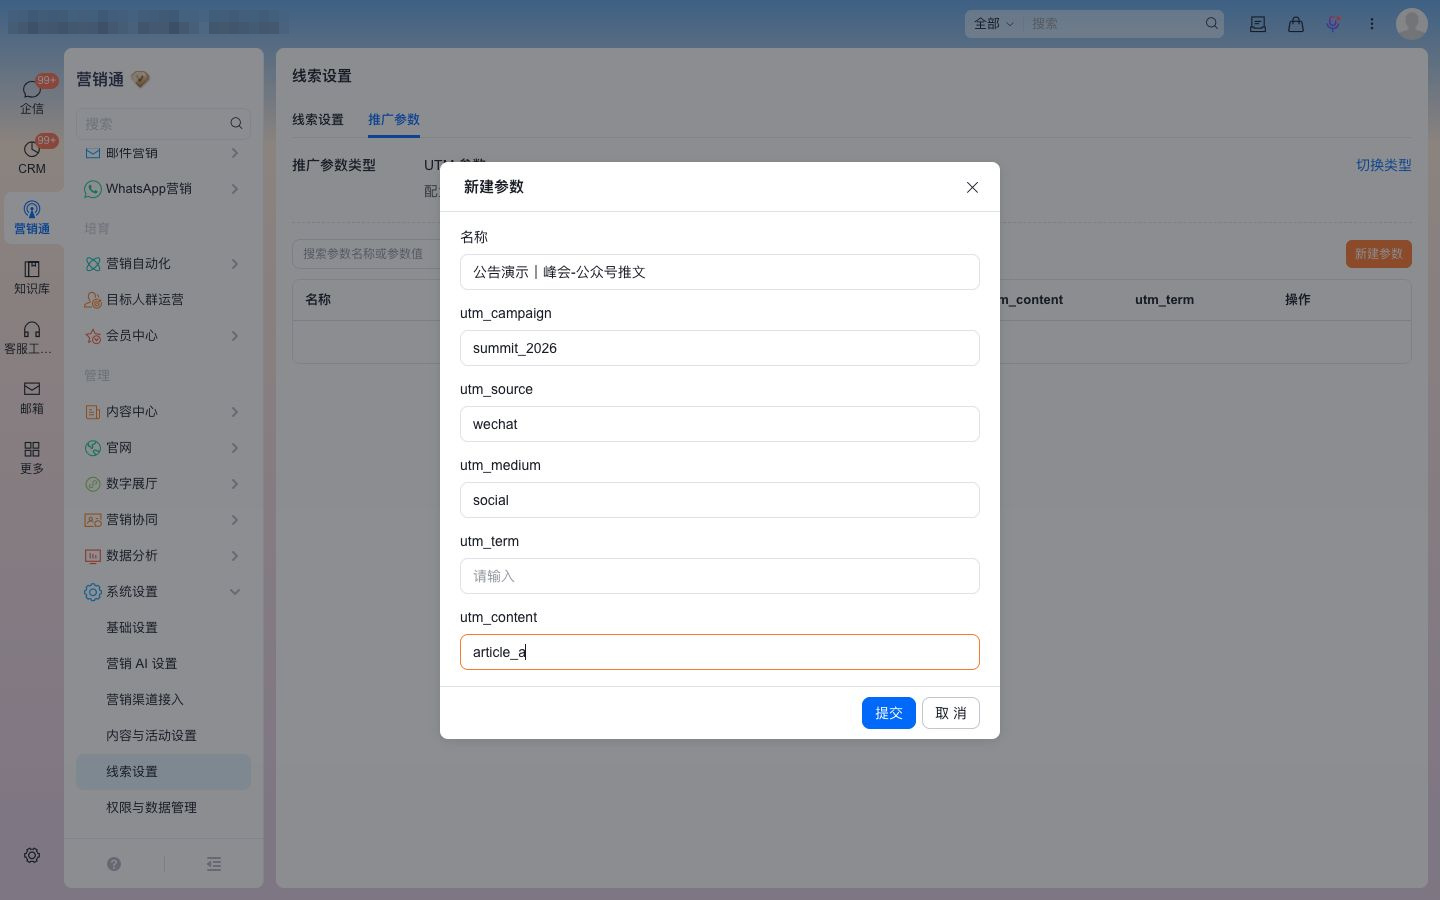Click the orange 新建参数 button
Image resolution: width=1440 pixels, height=900 pixels.
point(1379,254)
